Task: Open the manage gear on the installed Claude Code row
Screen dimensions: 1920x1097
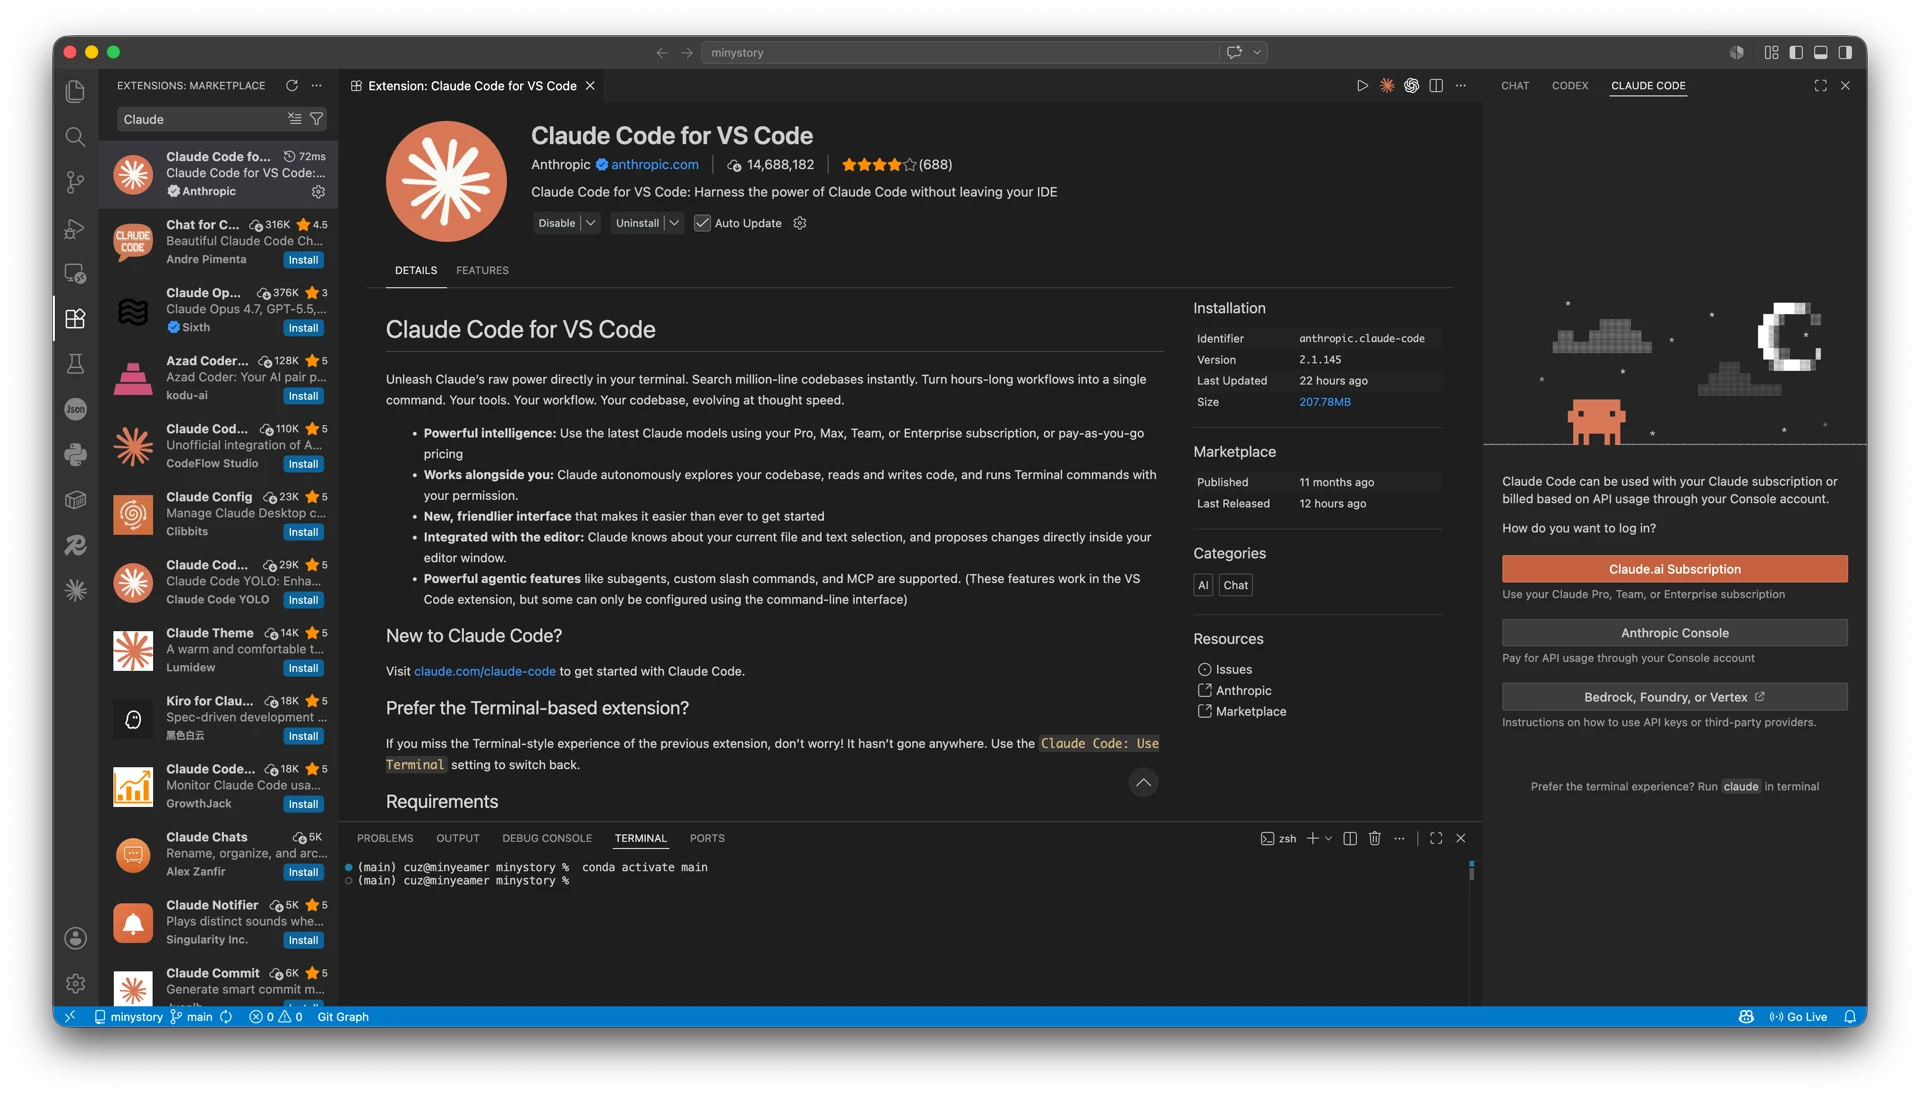Action: (318, 192)
